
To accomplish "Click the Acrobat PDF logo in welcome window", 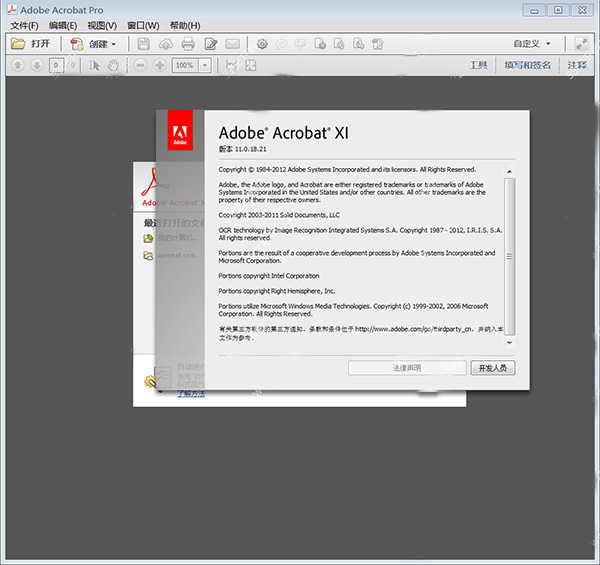I will coord(154,182).
